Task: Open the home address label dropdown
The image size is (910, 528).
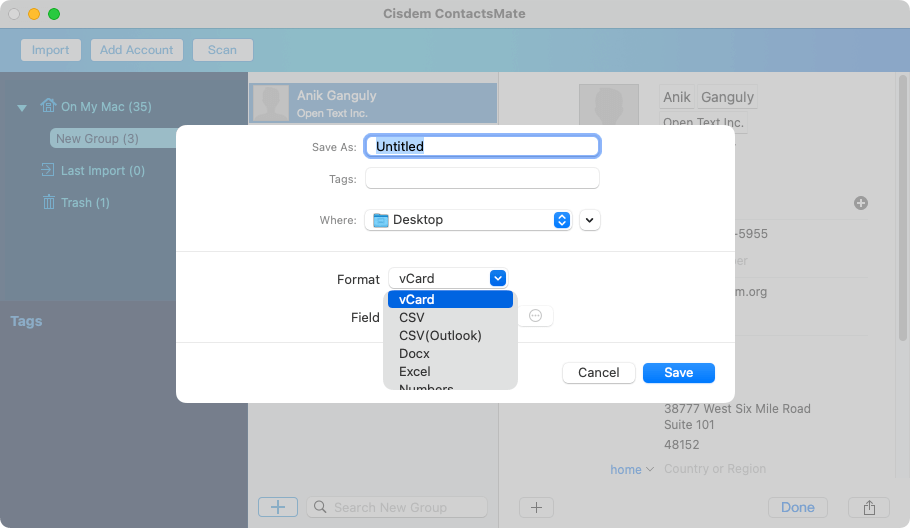Action: click(632, 469)
